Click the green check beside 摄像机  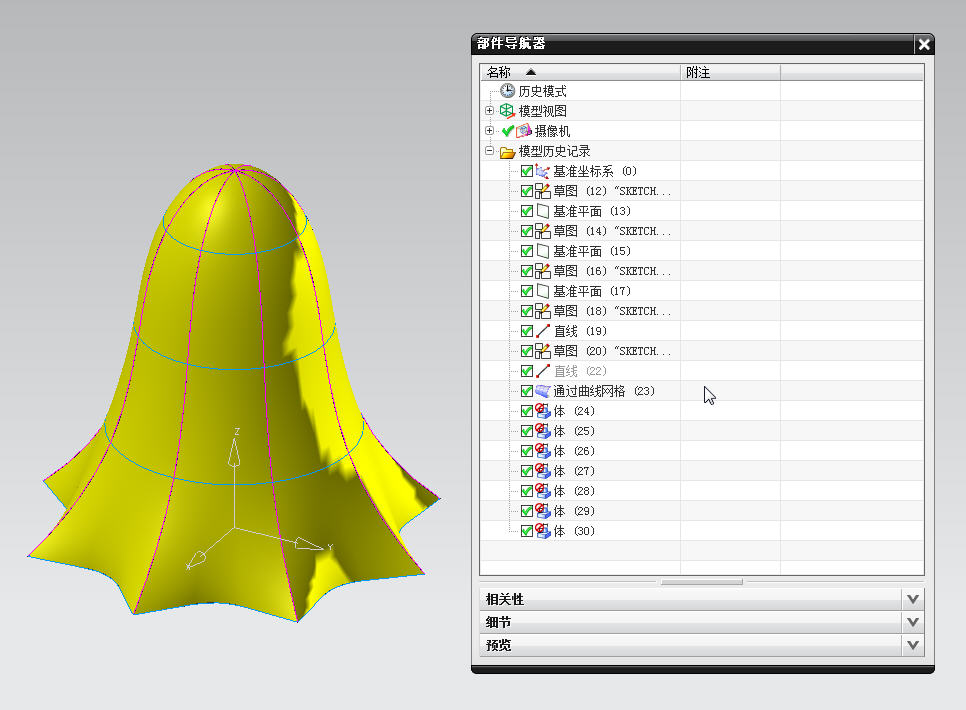[x=508, y=131]
